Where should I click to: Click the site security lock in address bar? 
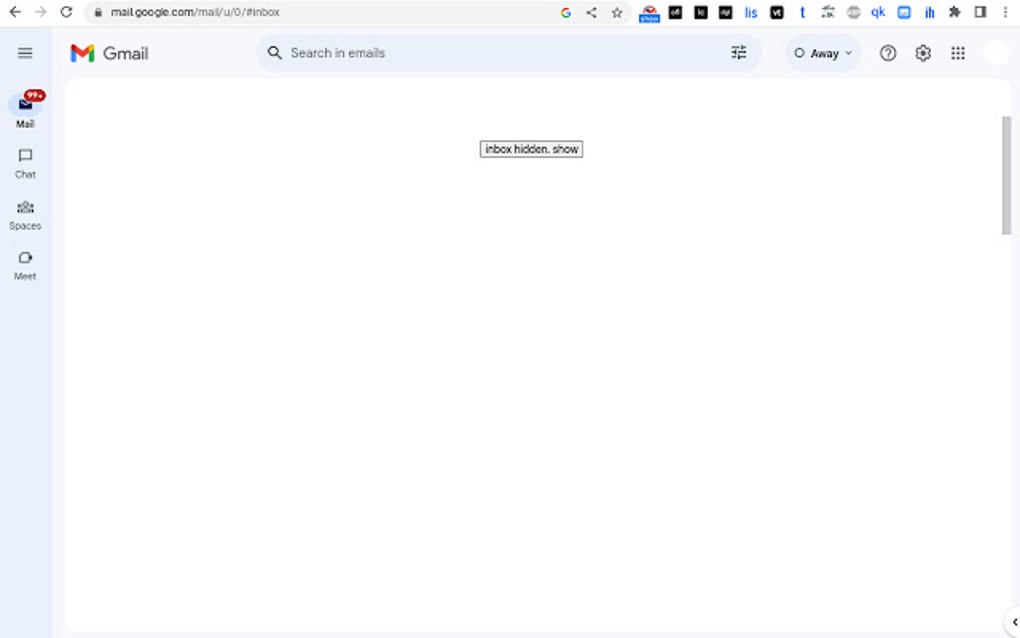point(97,12)
